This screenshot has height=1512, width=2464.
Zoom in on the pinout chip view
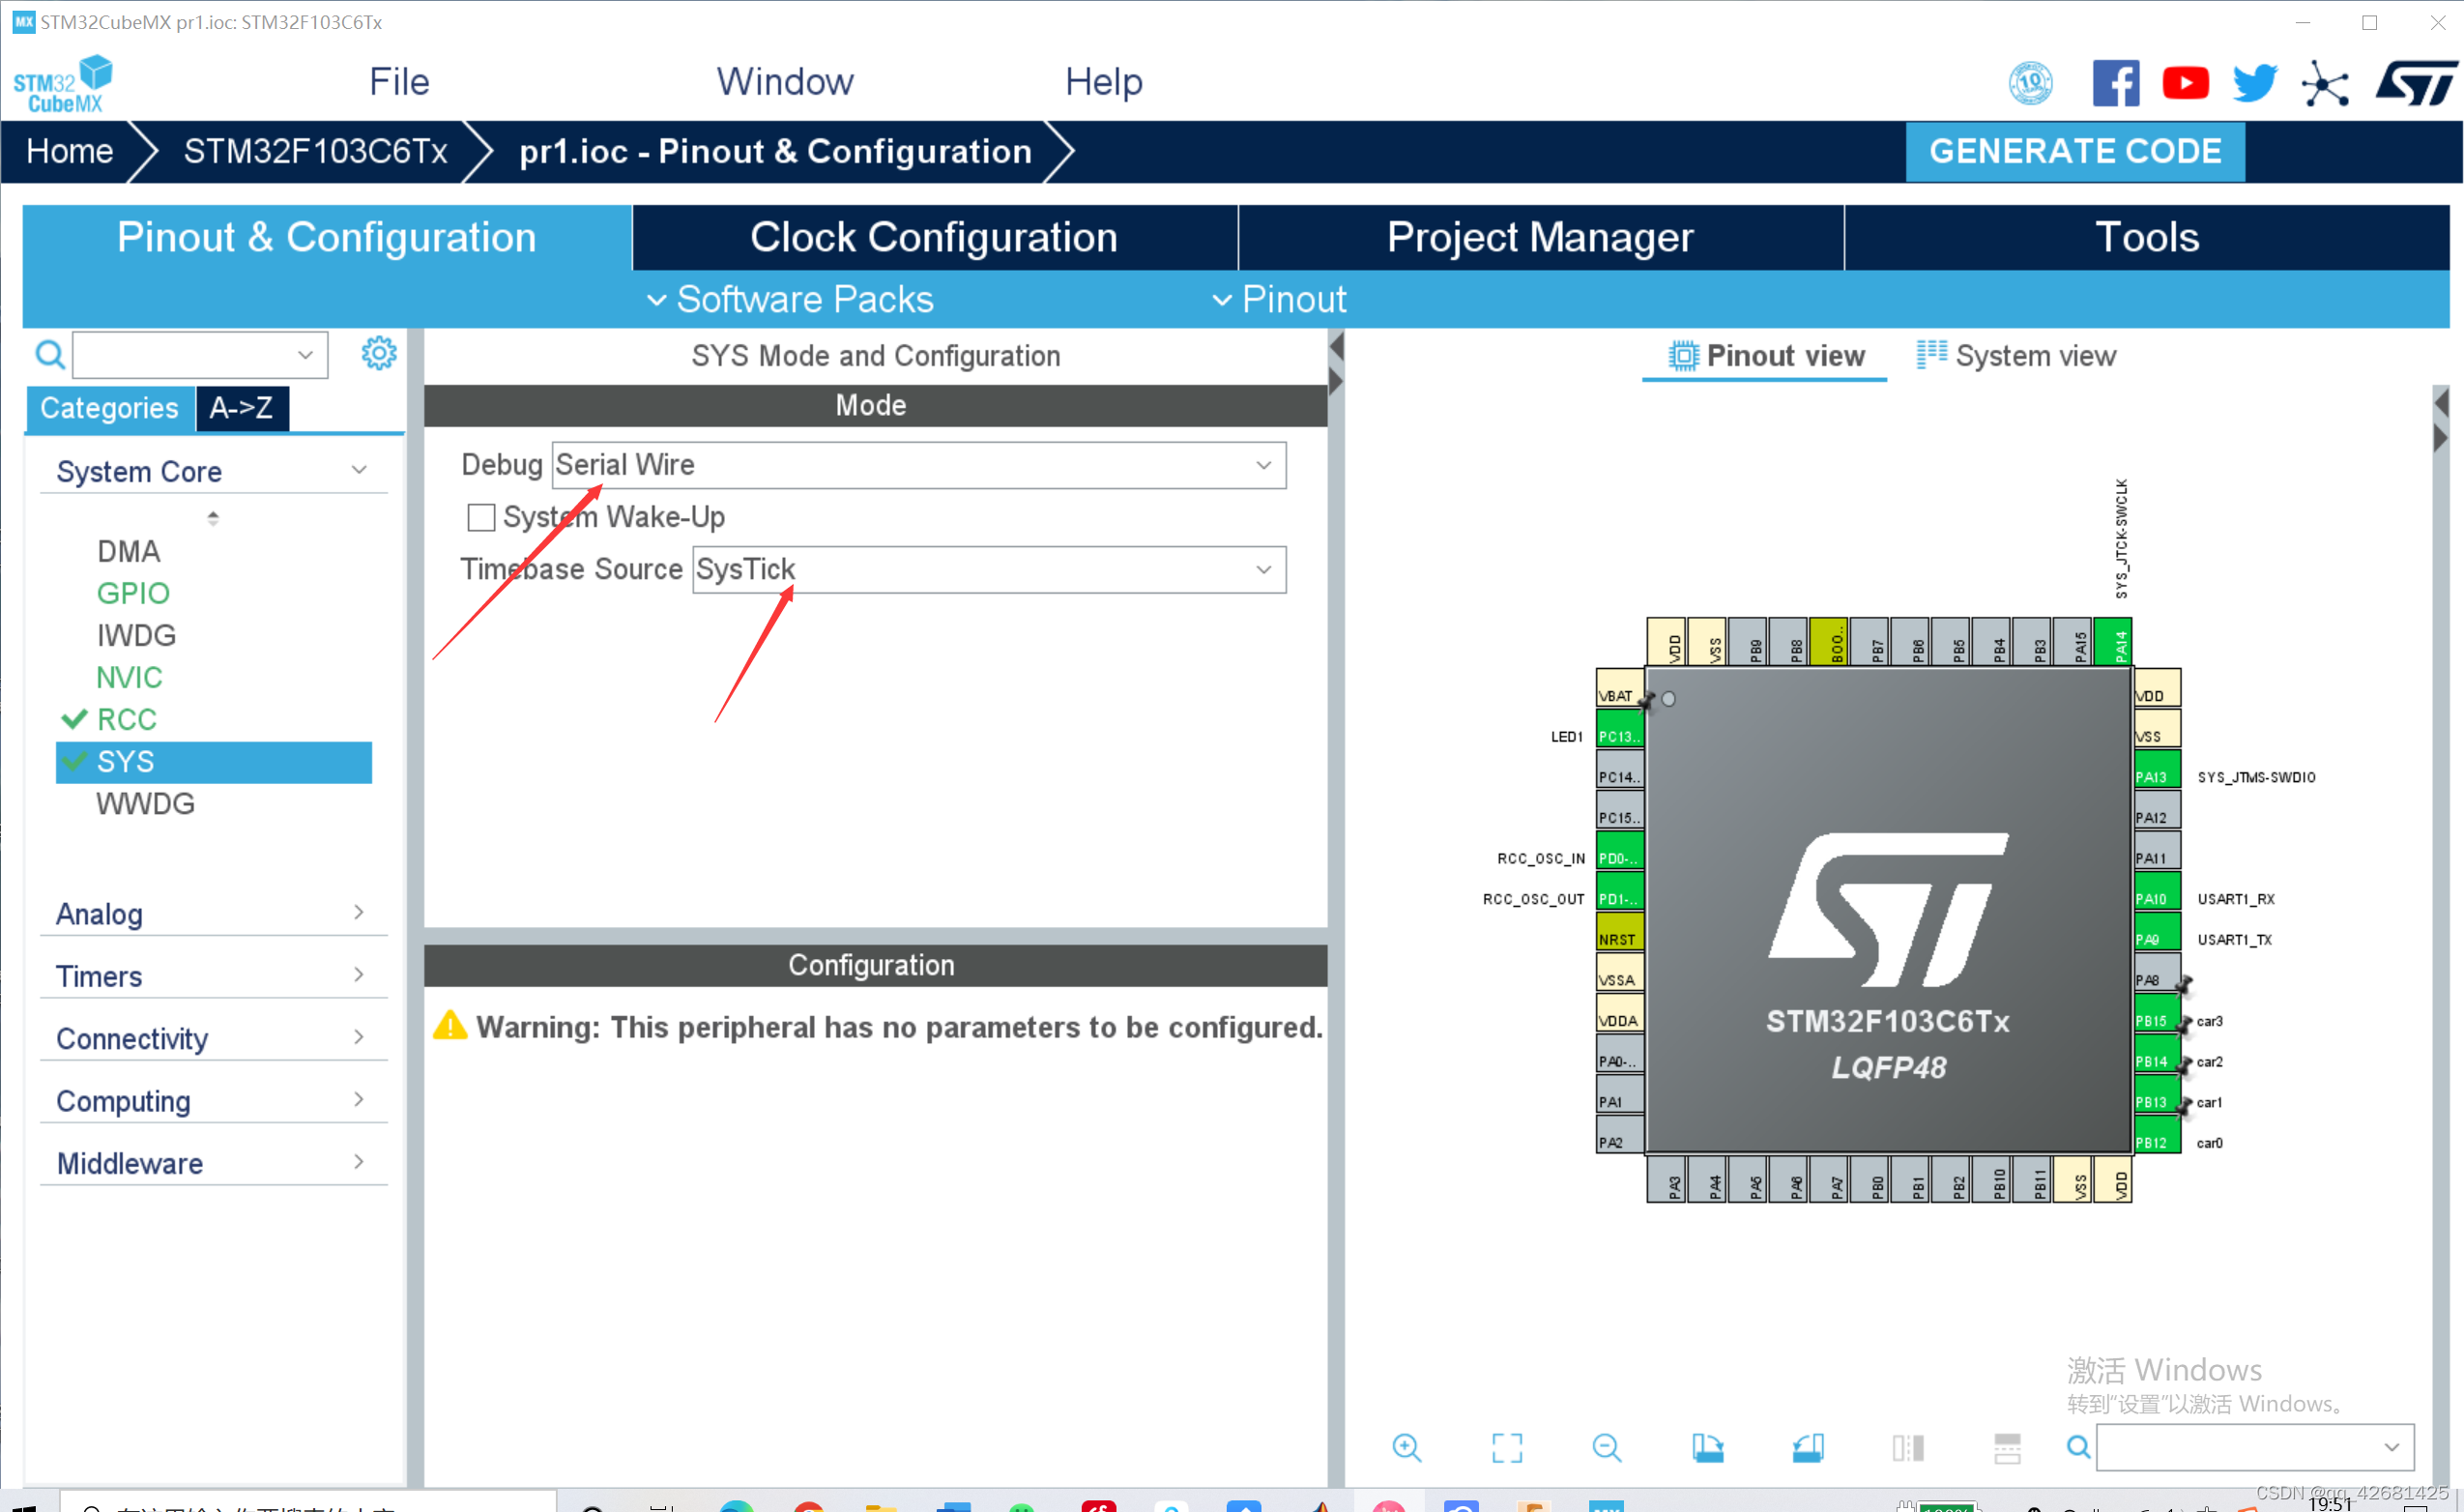1406,1447
